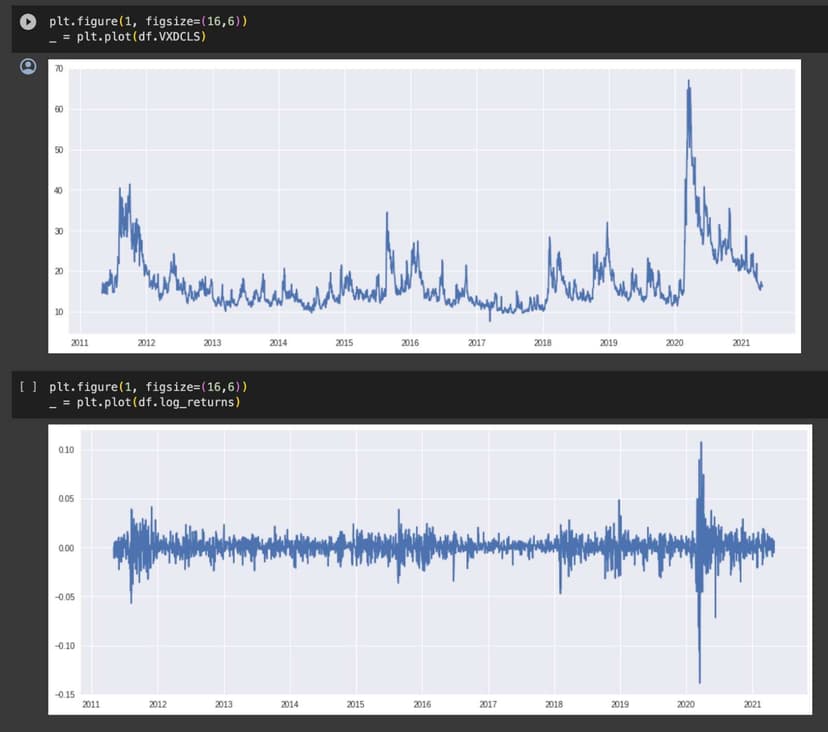Click the 0.10 y-axis label on the bottom chart
Viewport: 828px width, 732px height.
66,450
